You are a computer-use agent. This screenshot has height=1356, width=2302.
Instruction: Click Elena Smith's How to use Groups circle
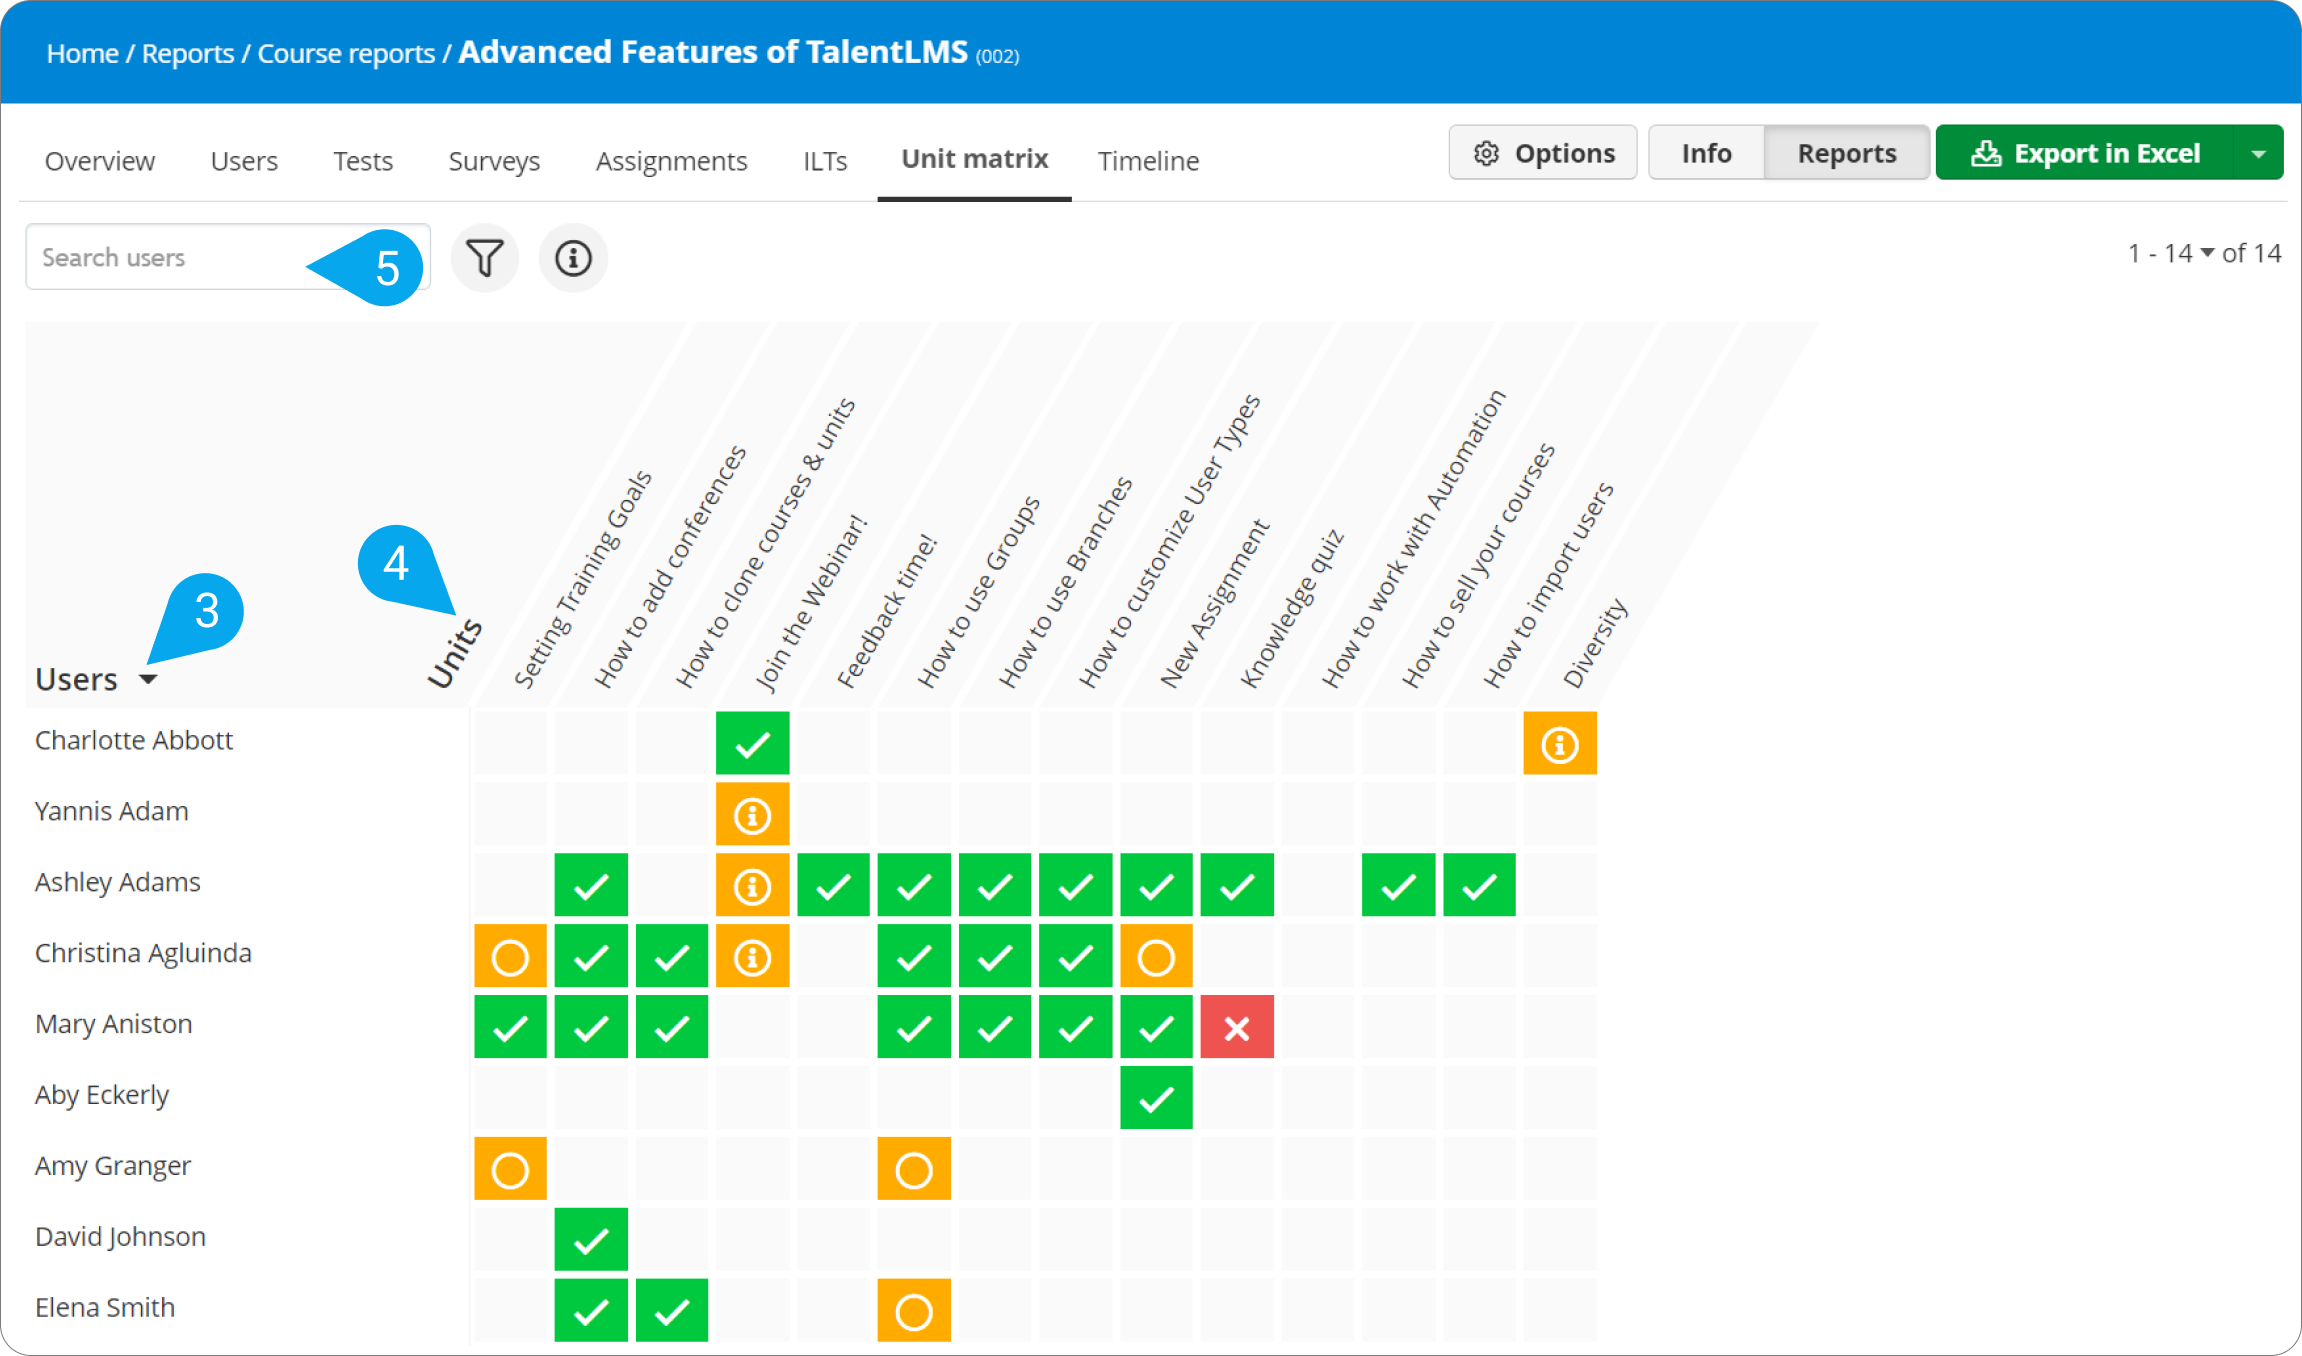click(x=914, y=1311)
